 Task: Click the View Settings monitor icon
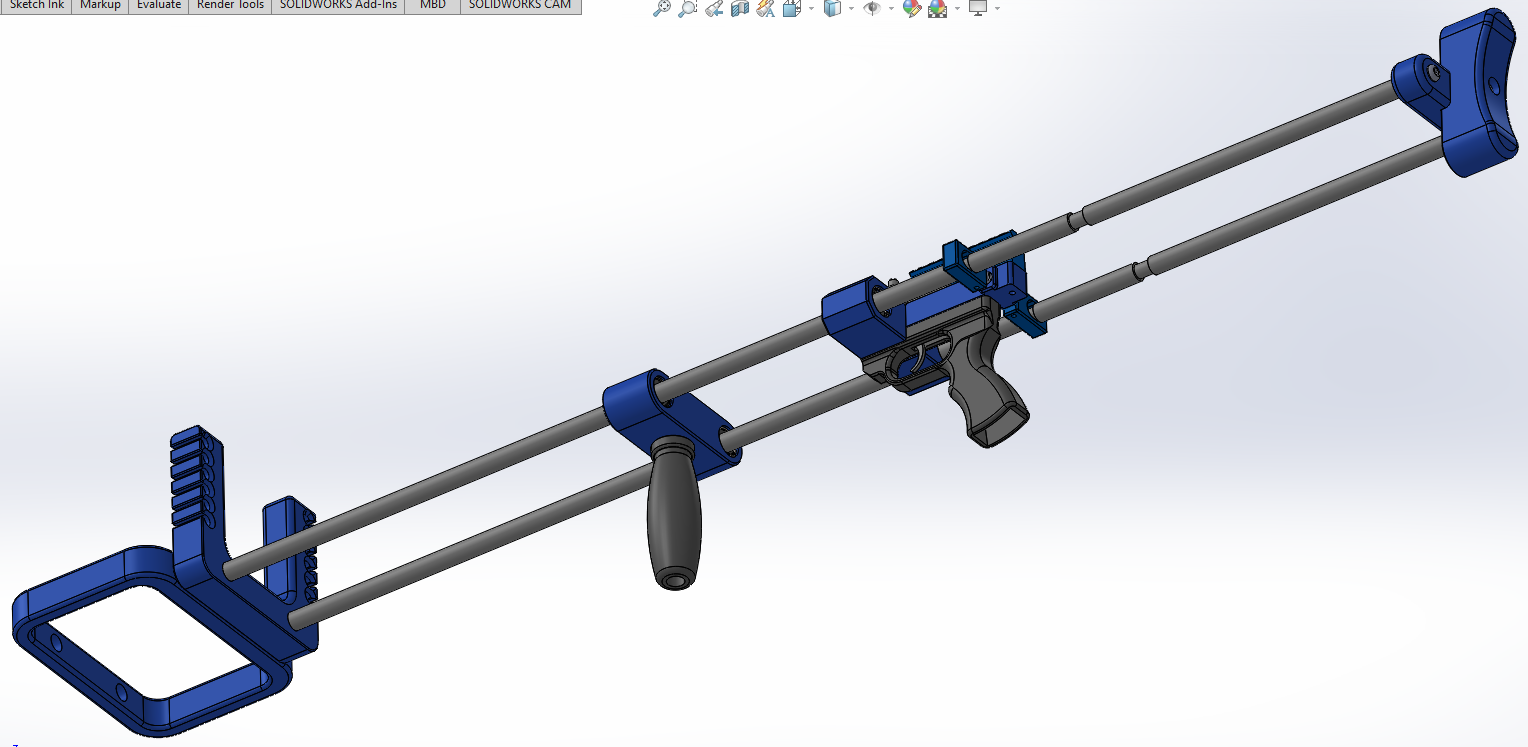click(x=978, y=8)
